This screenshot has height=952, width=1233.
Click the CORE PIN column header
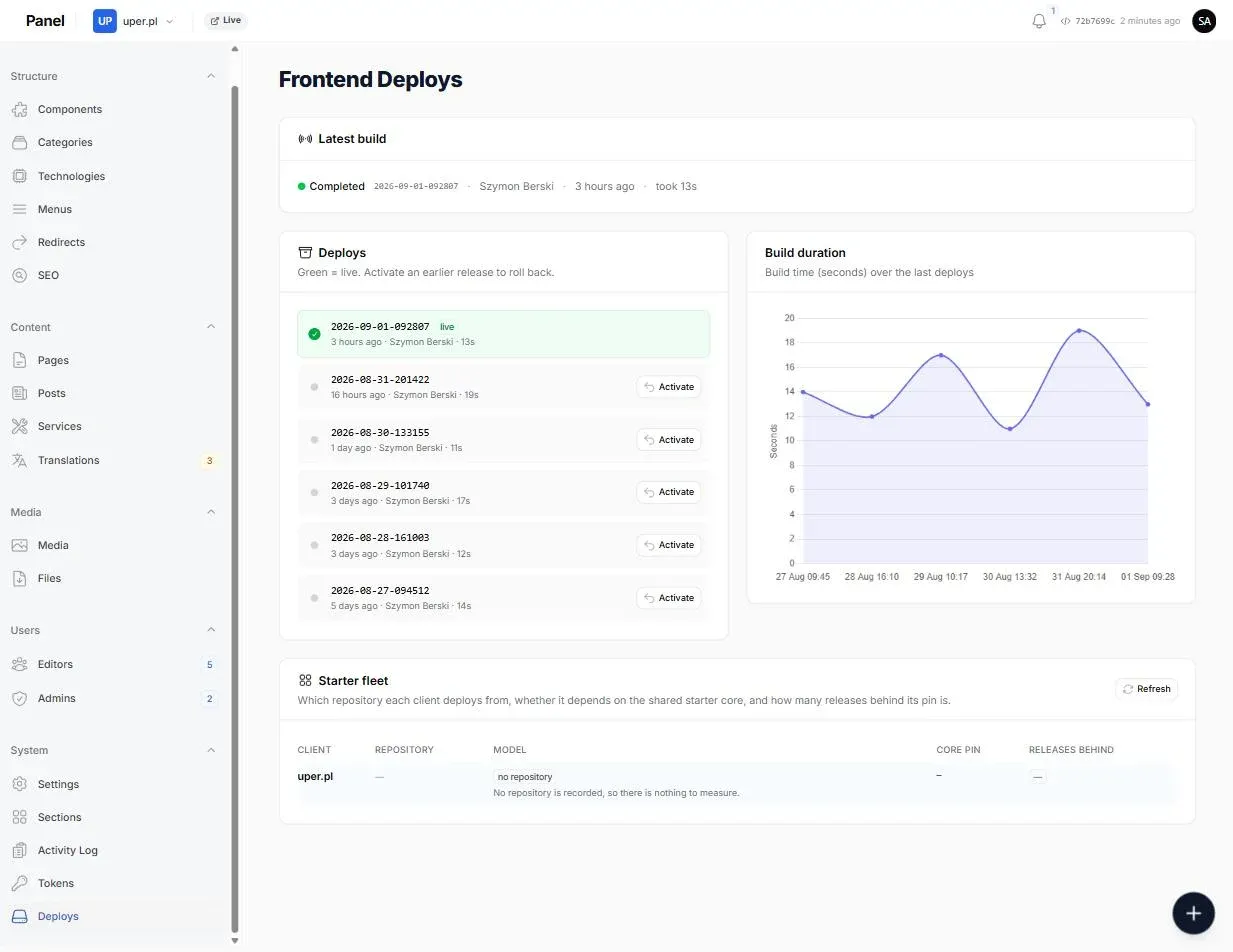click(x=958, y=750)
